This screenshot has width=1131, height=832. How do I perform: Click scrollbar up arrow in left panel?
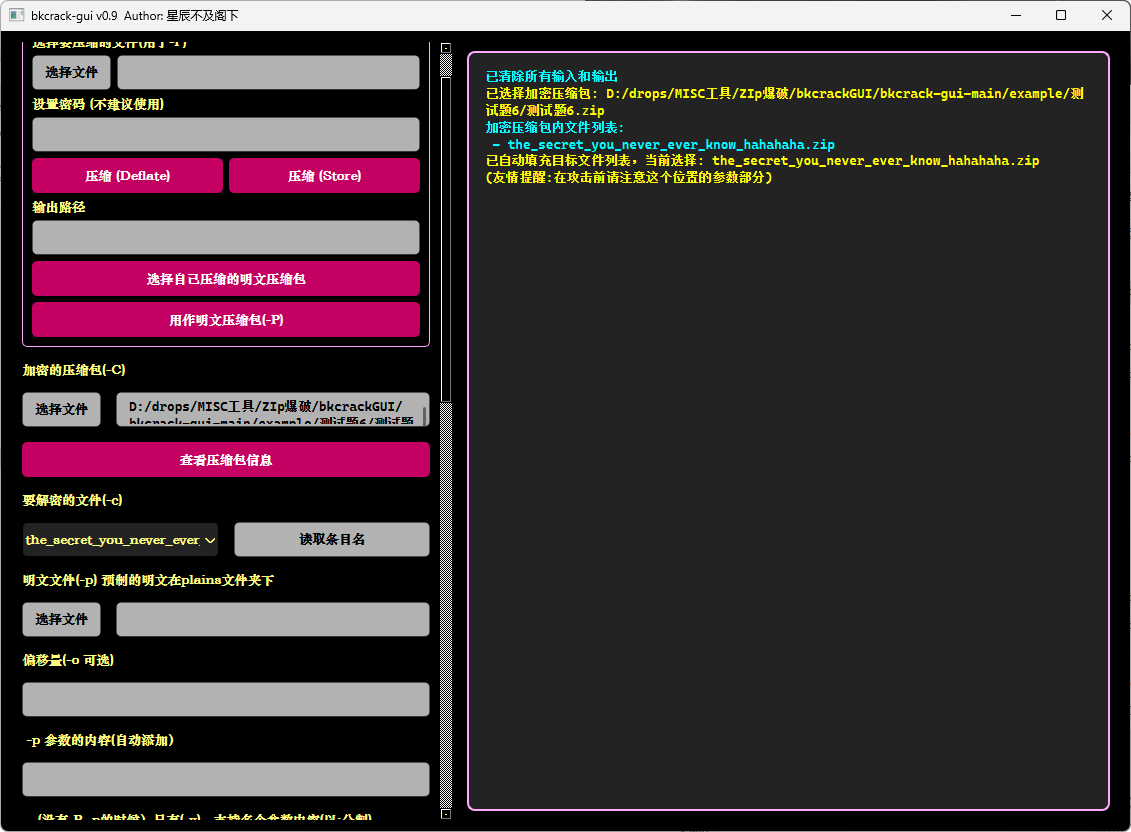pyautogui.click(x=446, y=48)
